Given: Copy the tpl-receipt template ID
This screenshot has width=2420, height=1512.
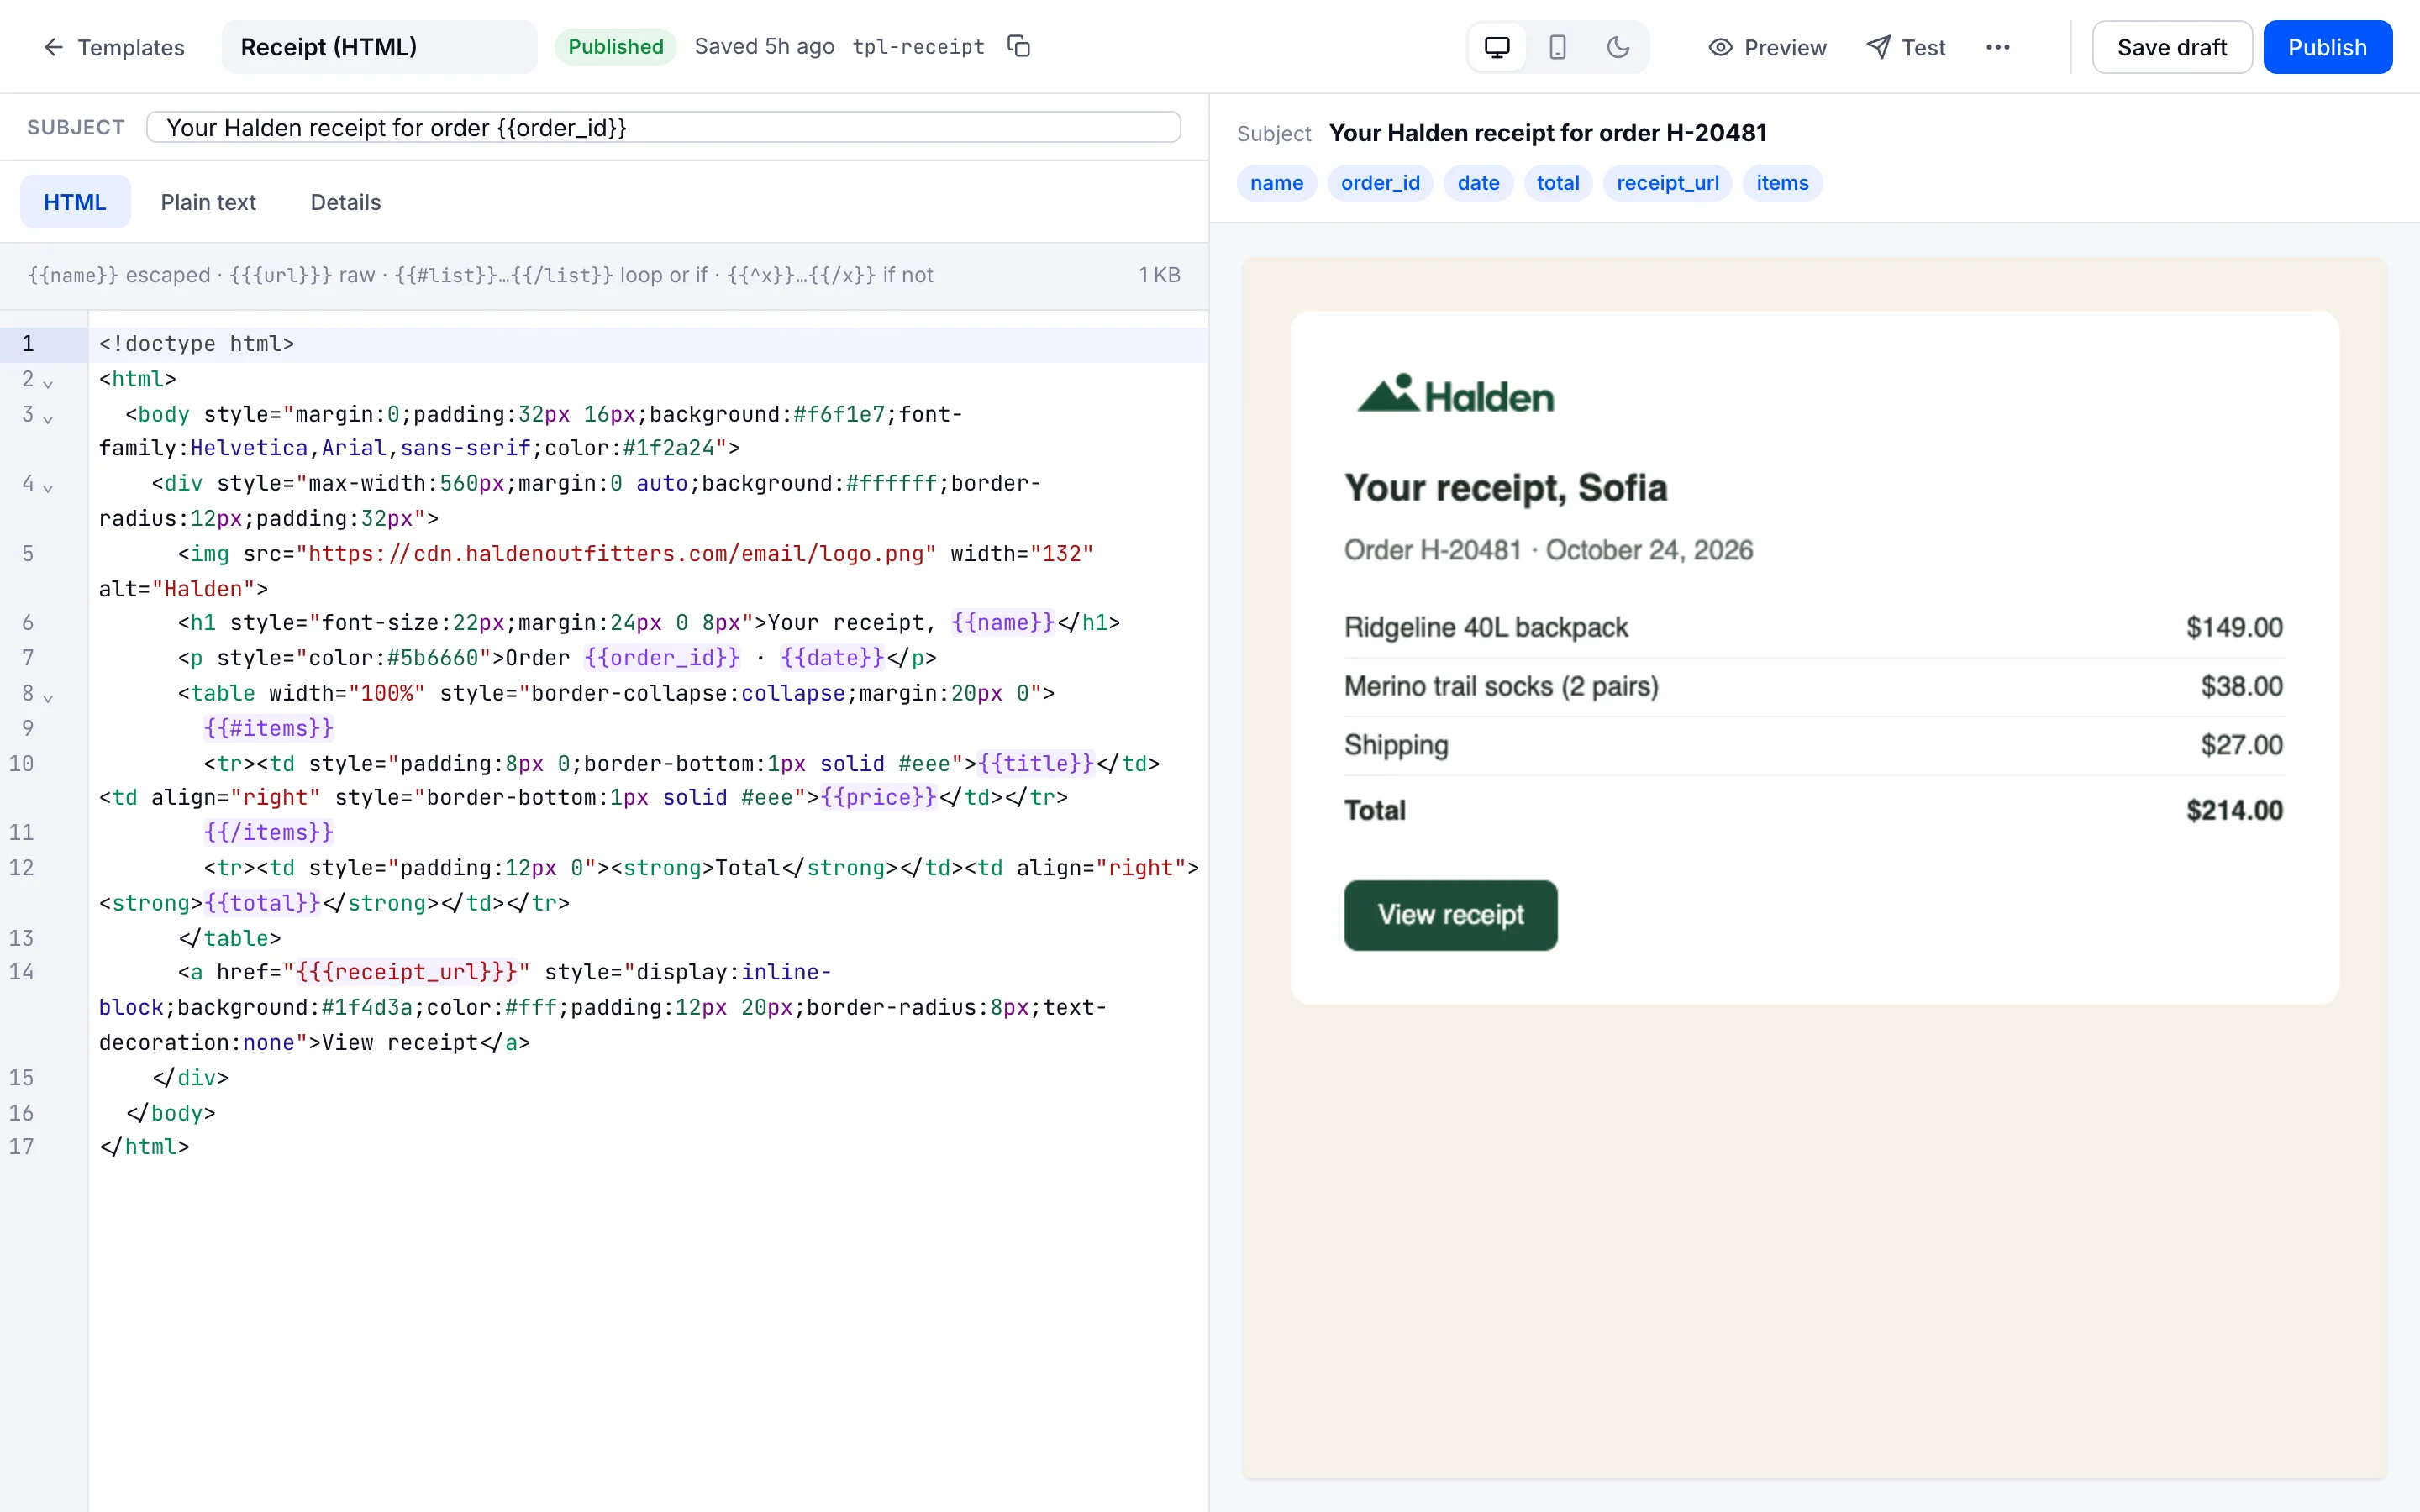Looking at the screenshot, I should (1018, 47).
